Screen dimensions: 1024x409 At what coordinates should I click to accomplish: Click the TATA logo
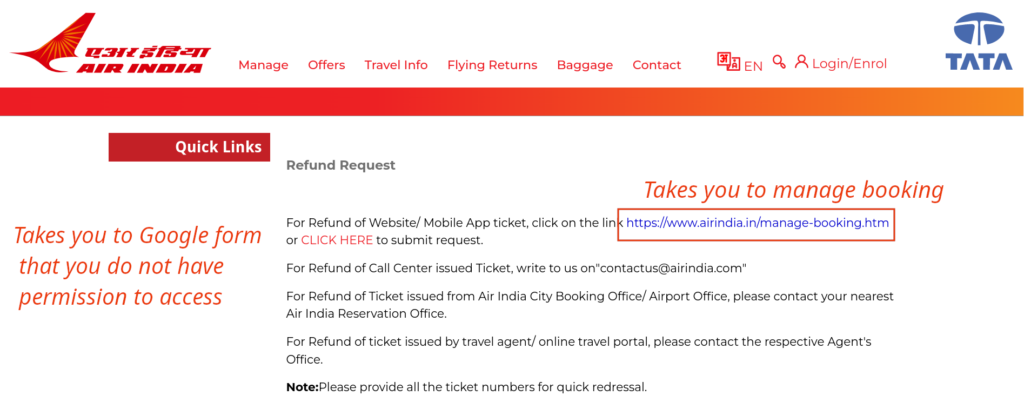[x=979, y=41]
